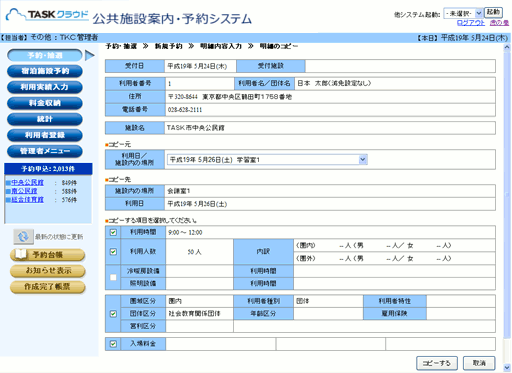Click the お知らせ表示 button
The height and width of the screenshot is (373, 512).
pyautogui.click(x=48, y=271)
